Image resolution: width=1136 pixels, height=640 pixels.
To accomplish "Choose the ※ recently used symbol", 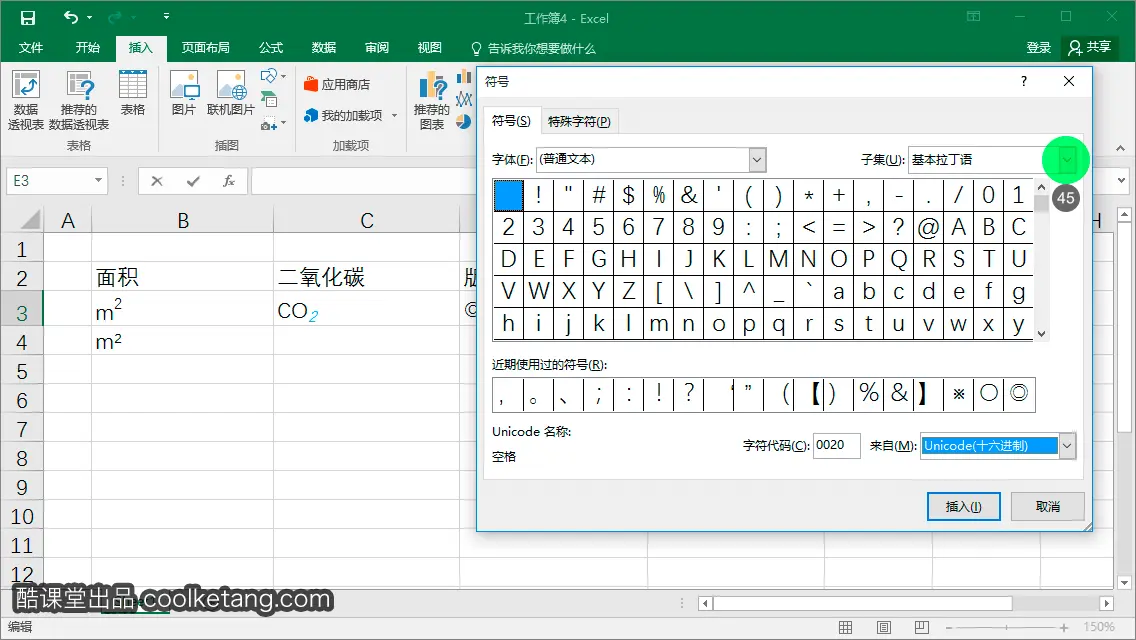I will pyautogui.click(x=958, y=394).
